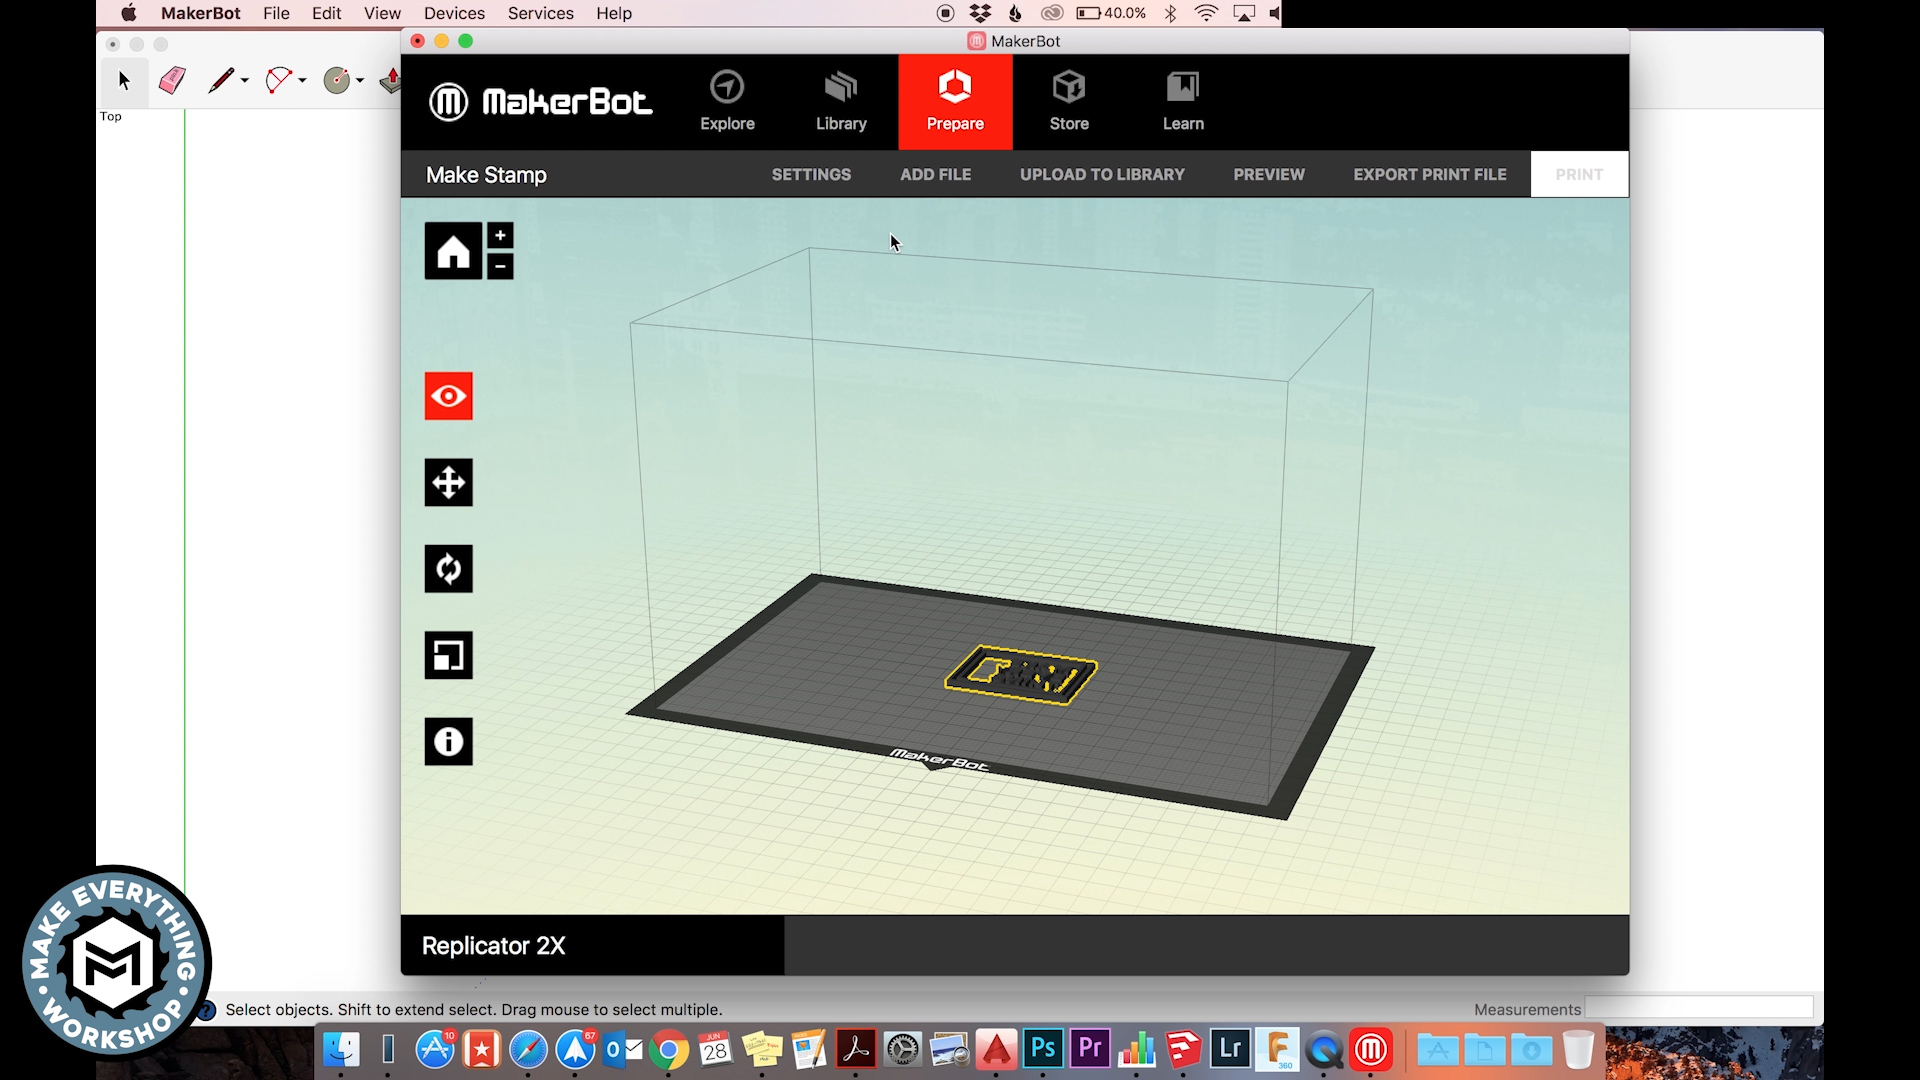Click SETTINGS in the top toolbar
1920x1080 pixels.
[x=811, y=173]
